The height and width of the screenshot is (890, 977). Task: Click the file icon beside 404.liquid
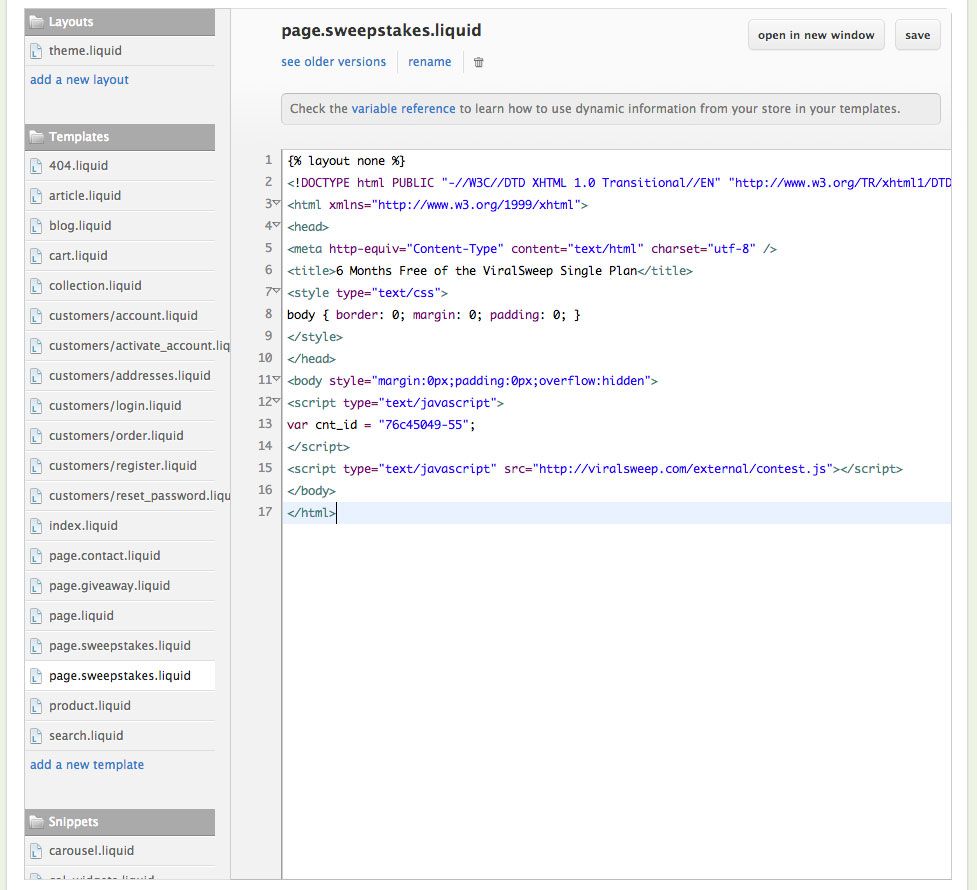36,166
